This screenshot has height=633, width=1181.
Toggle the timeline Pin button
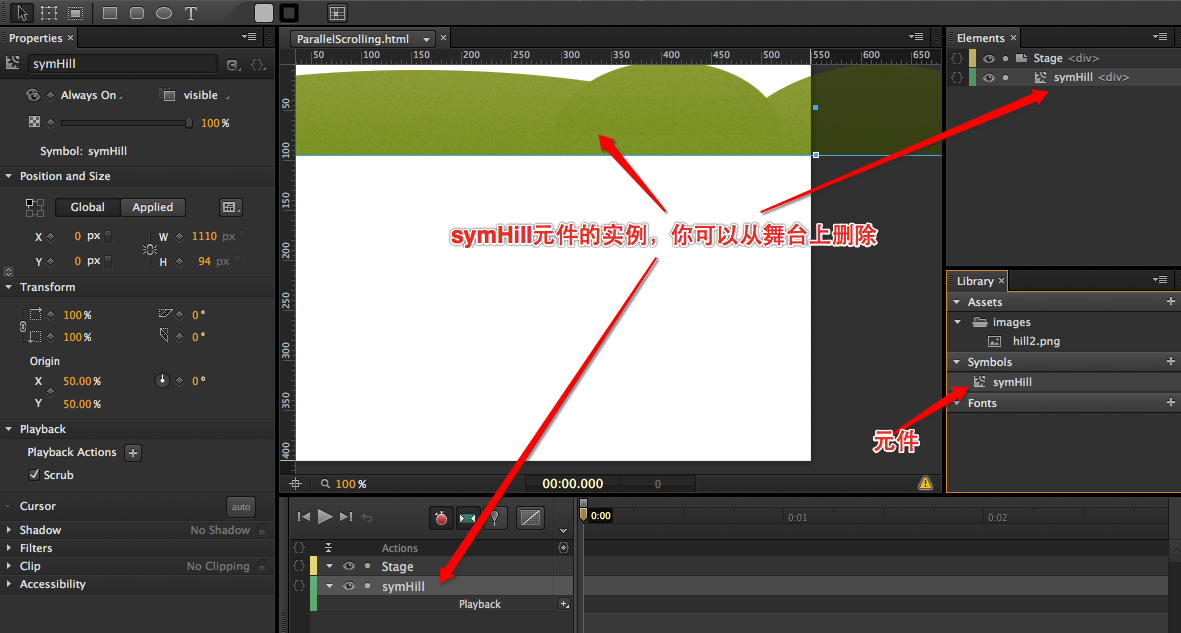pos(494,517)
